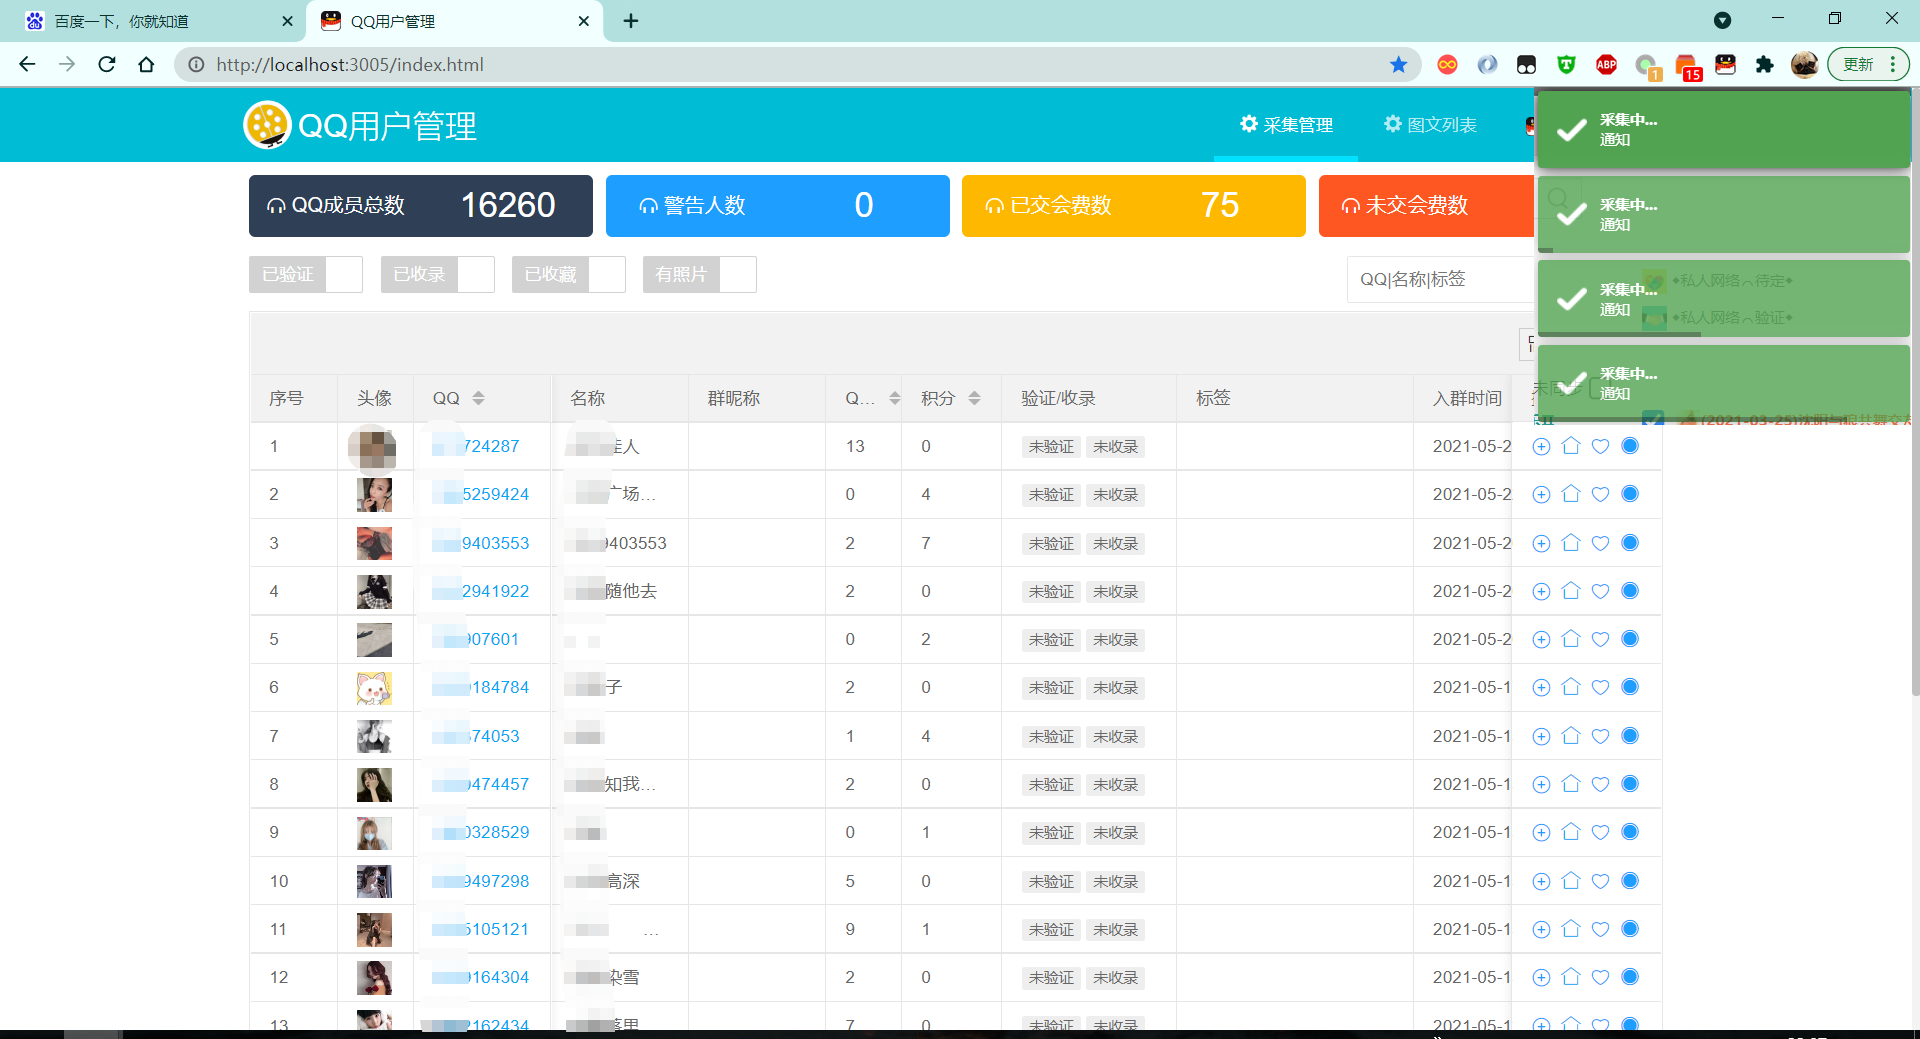This screenshot has width=1920, height=1039.
Task: Click the 已交会费数 75 card
Action: point(1133,206)
